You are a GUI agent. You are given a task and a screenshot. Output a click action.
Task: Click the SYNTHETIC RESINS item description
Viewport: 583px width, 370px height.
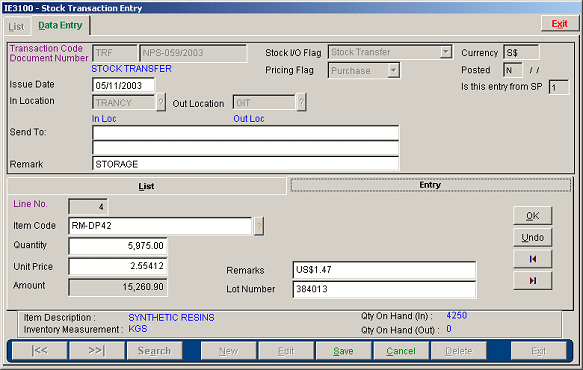click(x=171, y=318)
